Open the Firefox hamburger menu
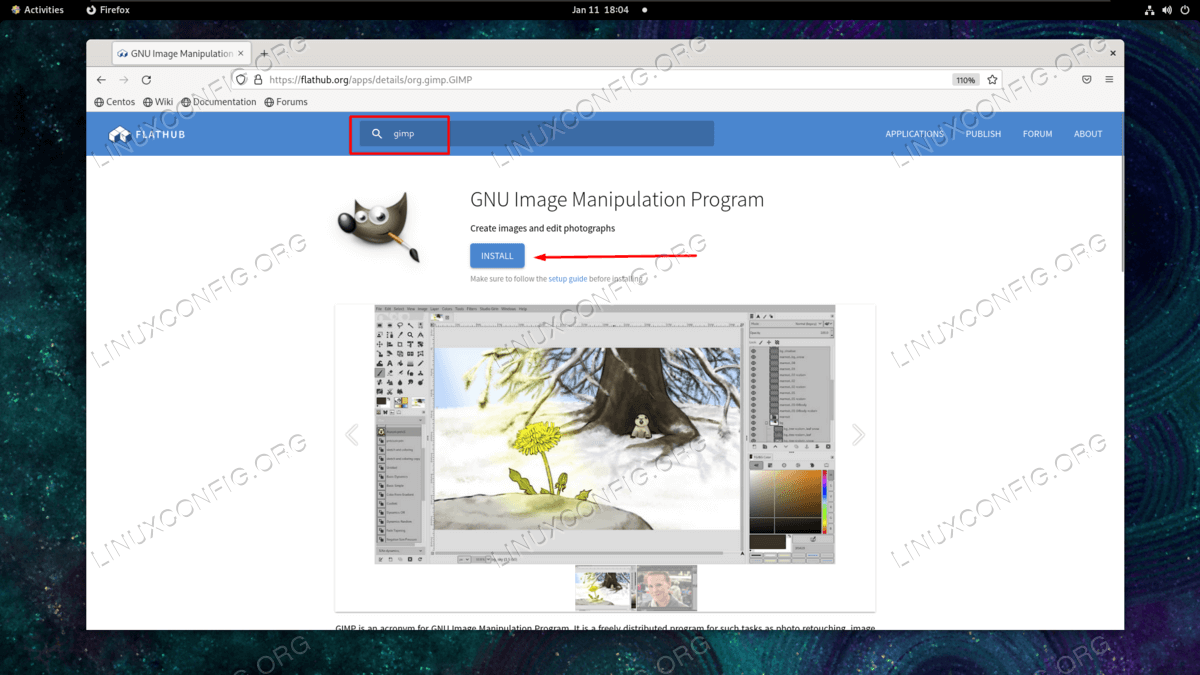Viewport: 1200px width, 675px height. tap(1109, 80)
